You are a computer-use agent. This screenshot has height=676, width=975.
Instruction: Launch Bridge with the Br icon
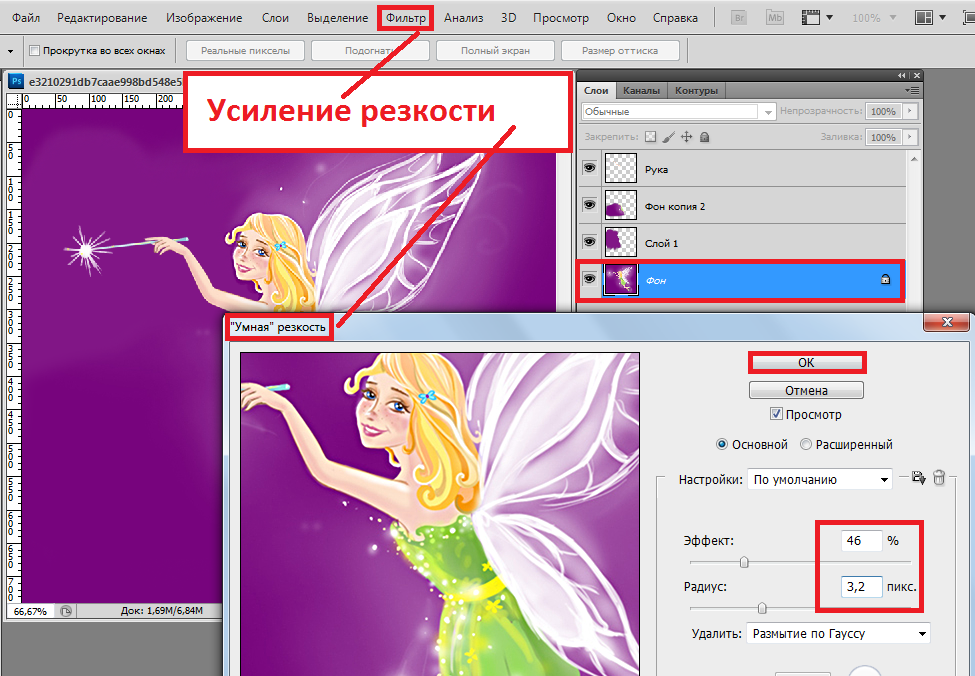740,18
